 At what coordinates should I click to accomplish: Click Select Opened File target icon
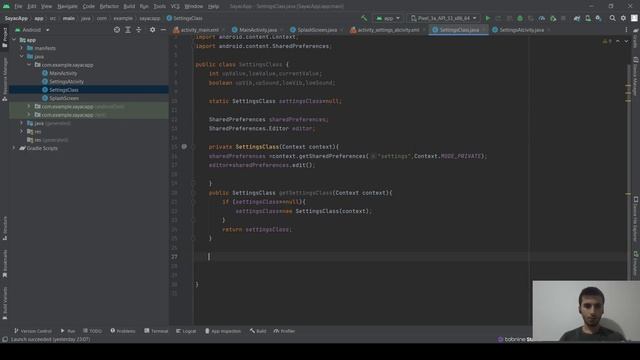coord(117,30)
